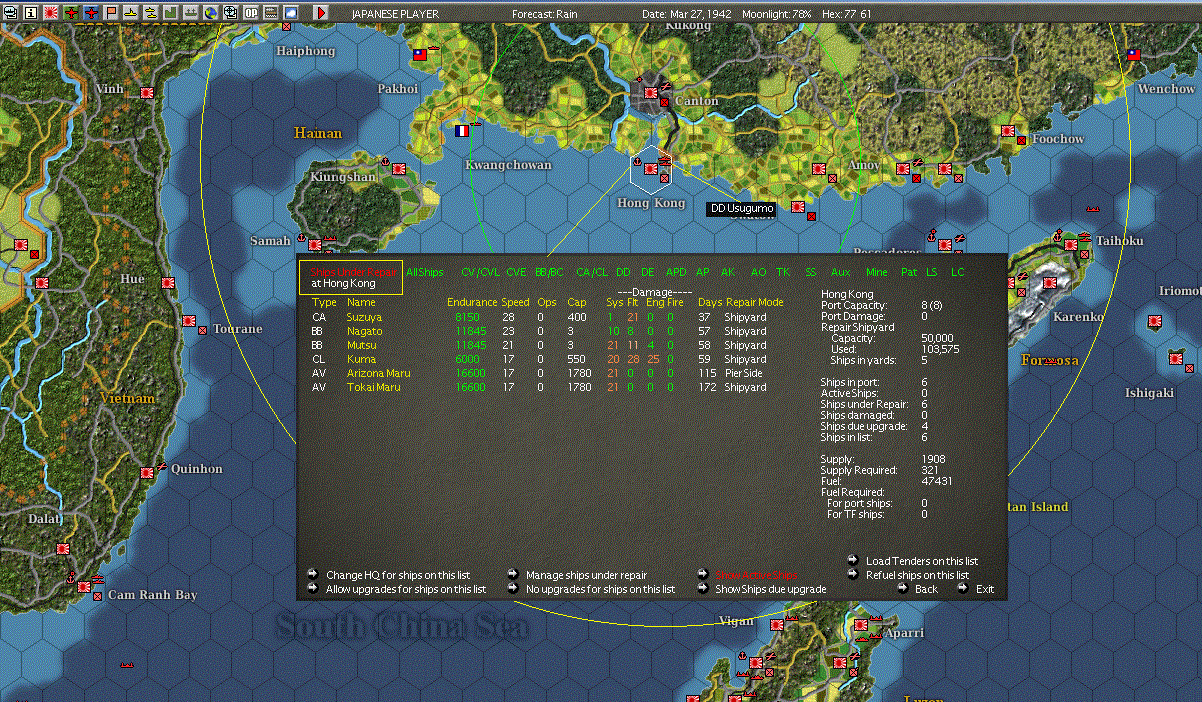Click the Japanese base marker at Foochow

coord(1008,131)
